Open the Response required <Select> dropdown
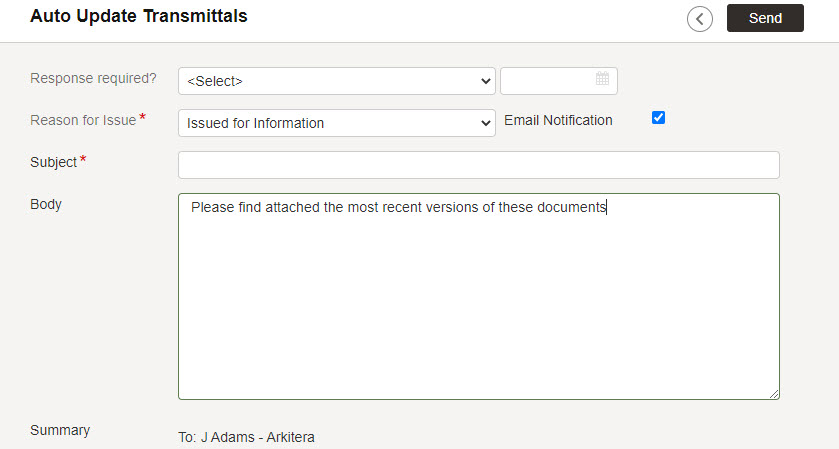Screen dimensions: 839x449 click(x=337, y=81)
